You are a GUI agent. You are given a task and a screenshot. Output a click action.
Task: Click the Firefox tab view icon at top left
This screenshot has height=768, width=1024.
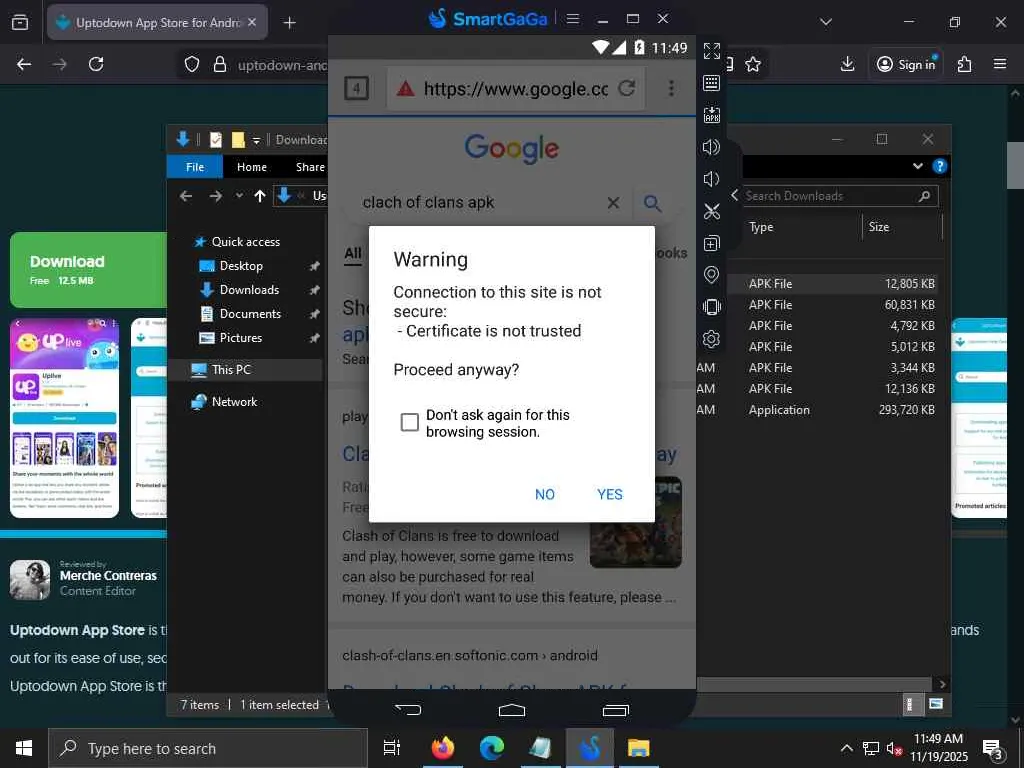(x=20, y=22)
